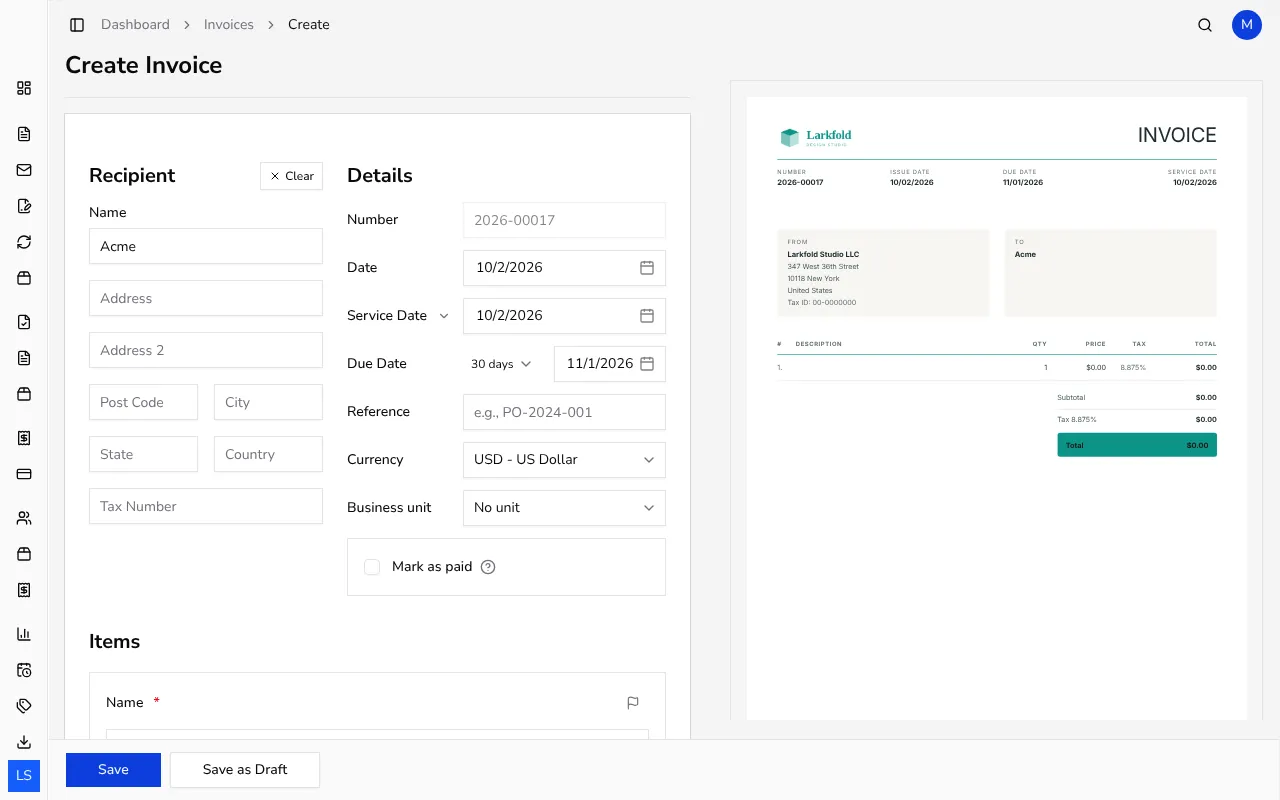The image size is (1280, 800).
Task: Open search with the magnifier icon
Action: (1205, 25)
